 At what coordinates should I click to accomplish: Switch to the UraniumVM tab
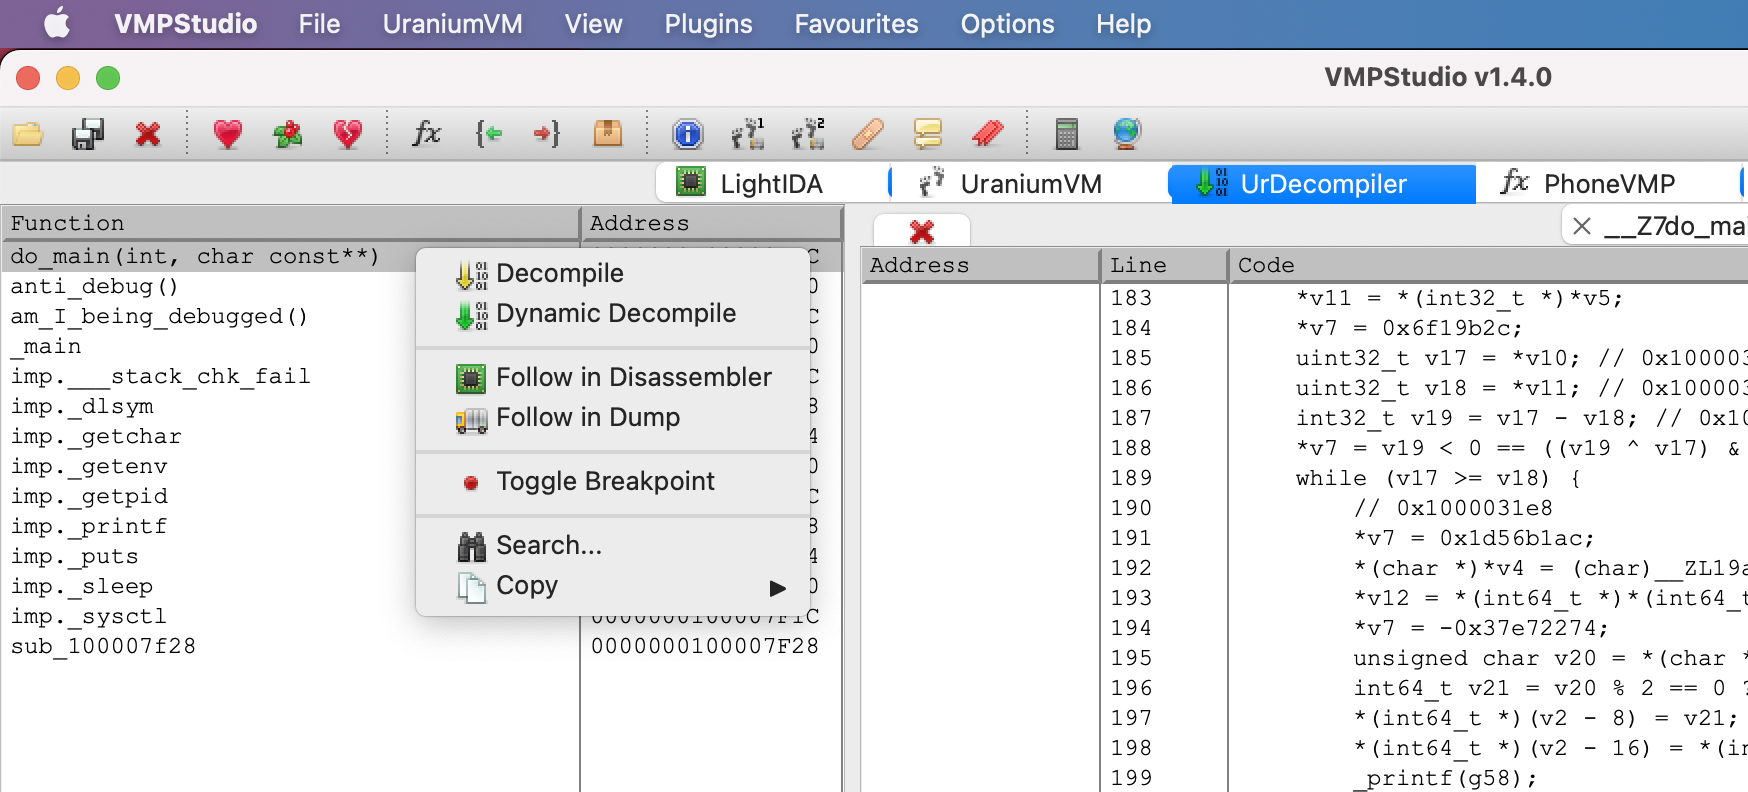tap(1030, 183)
